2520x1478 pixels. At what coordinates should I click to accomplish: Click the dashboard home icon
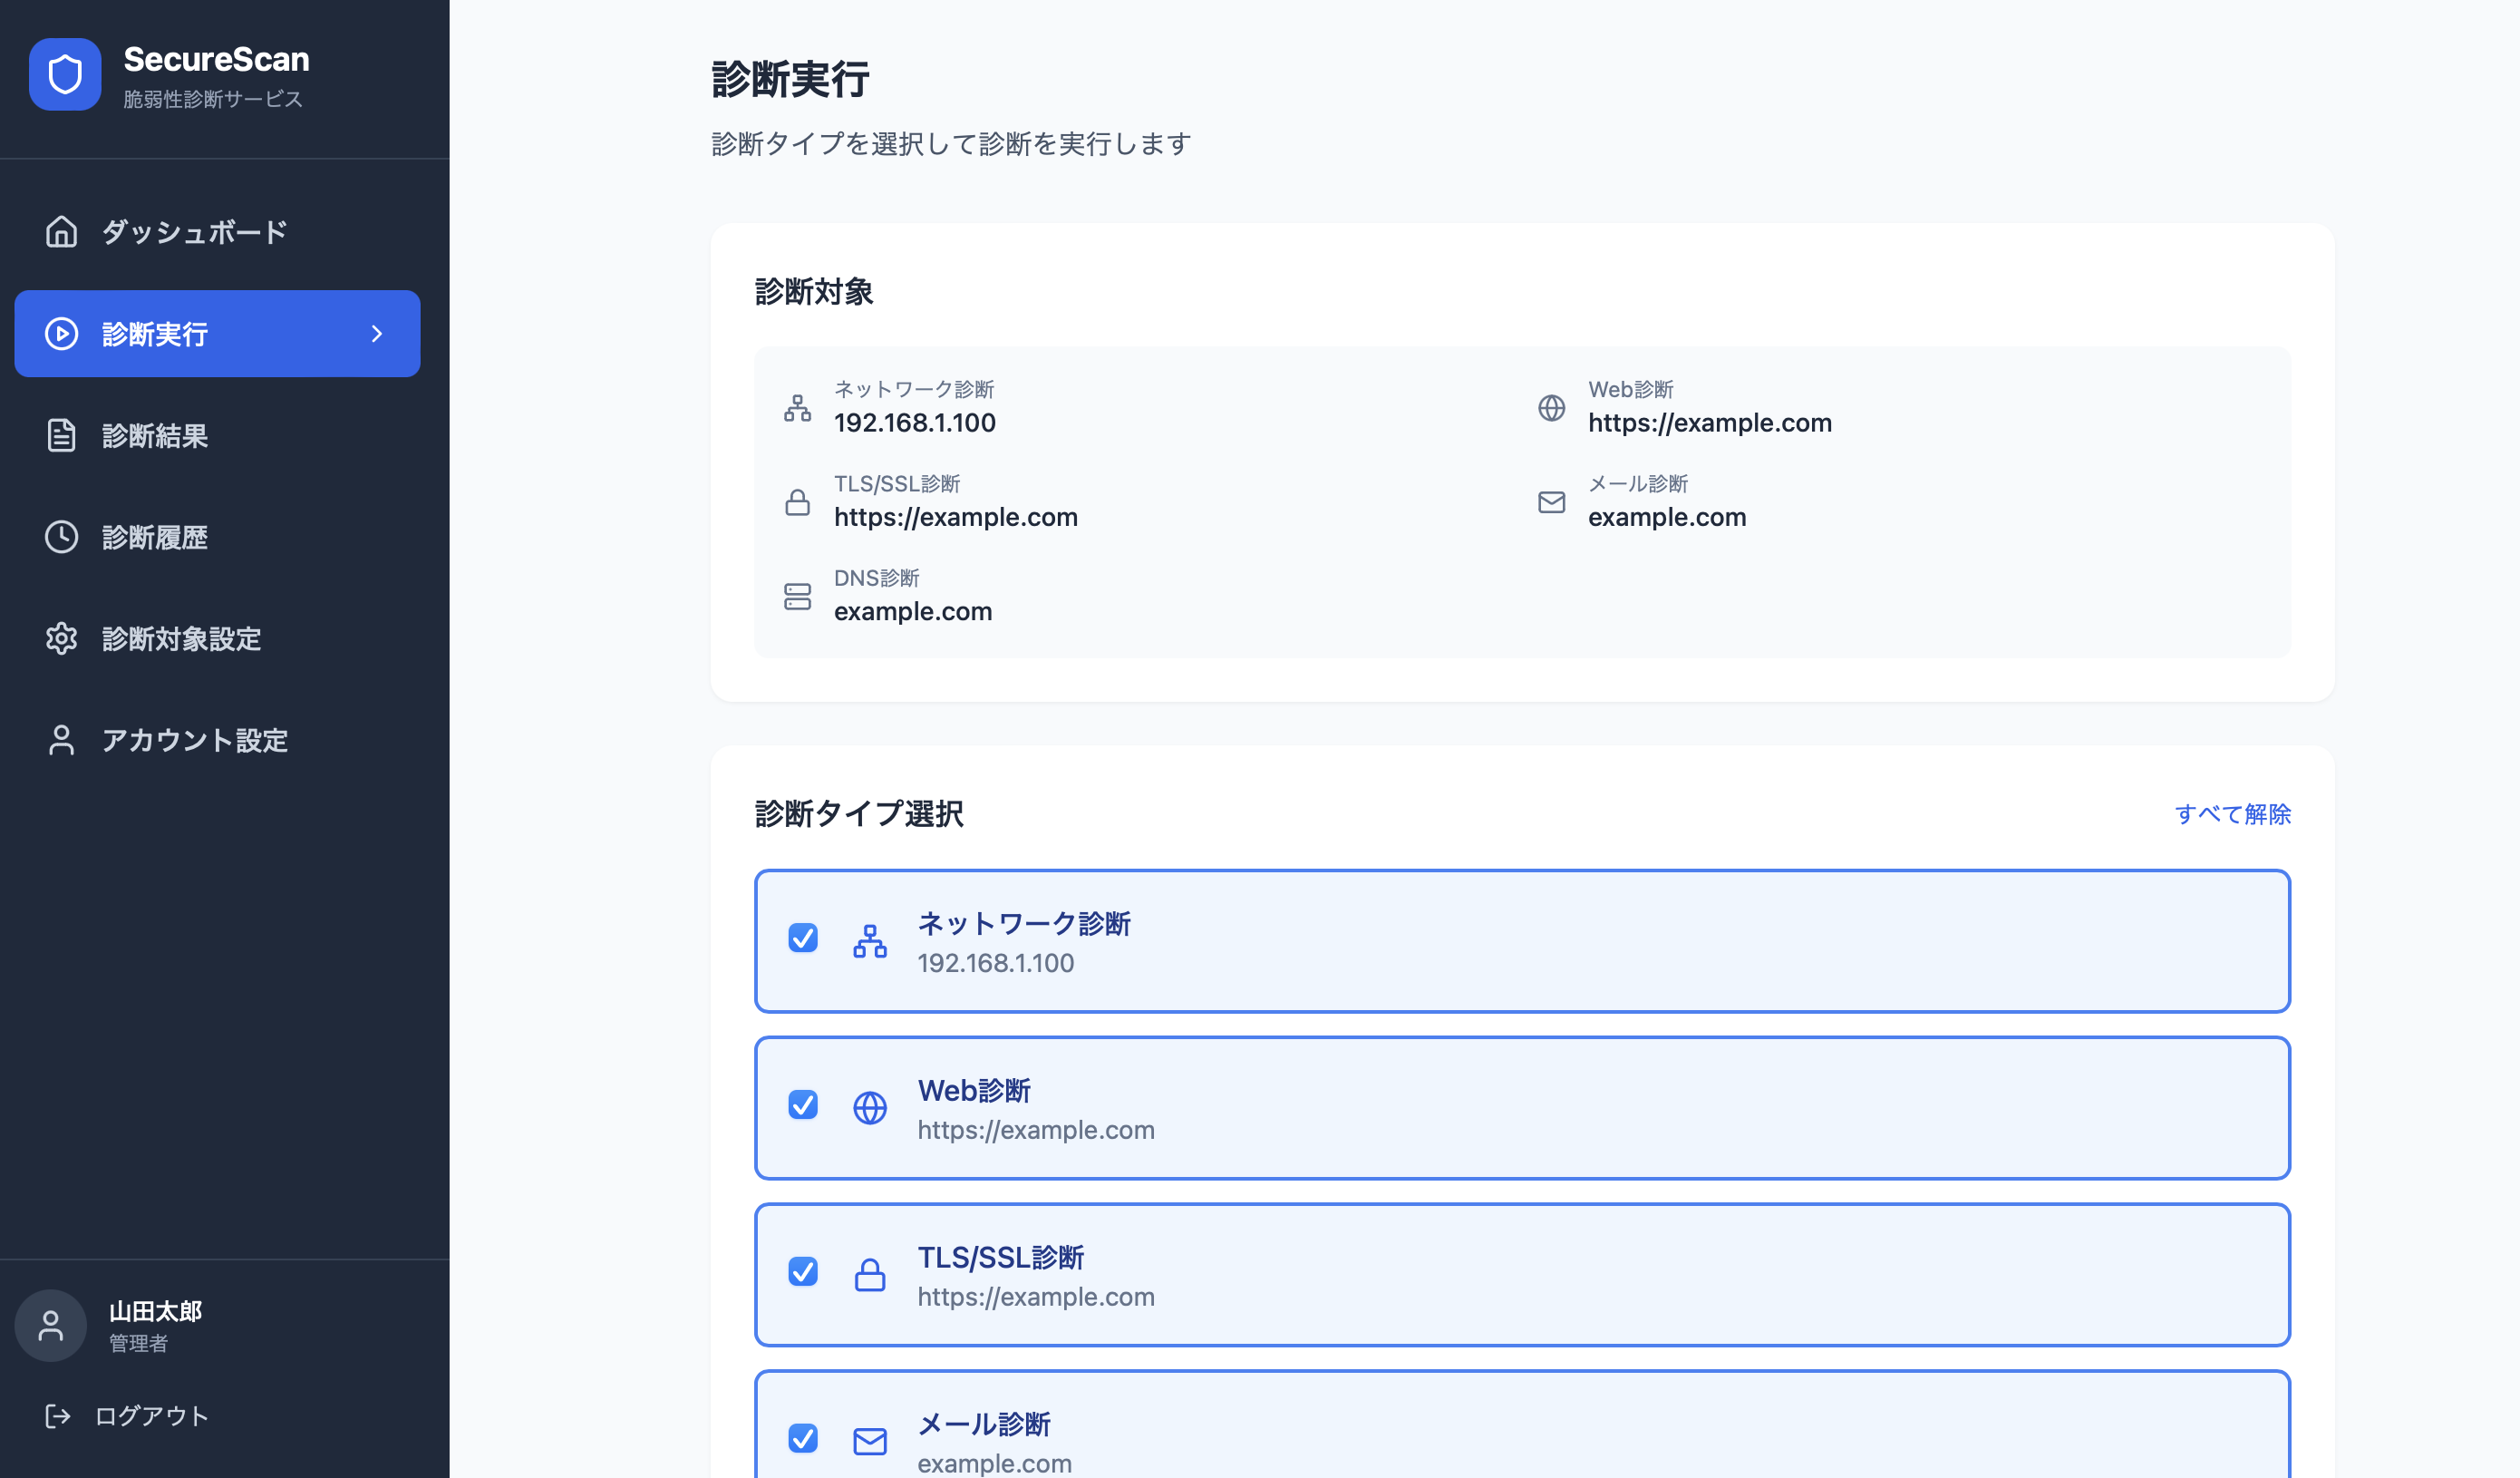[61, 232]
